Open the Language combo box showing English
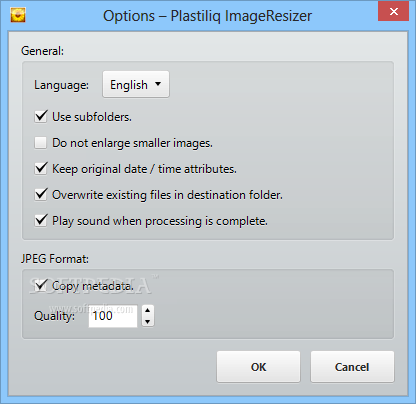Viewport: 416px width, 404px height. [136, 84]
